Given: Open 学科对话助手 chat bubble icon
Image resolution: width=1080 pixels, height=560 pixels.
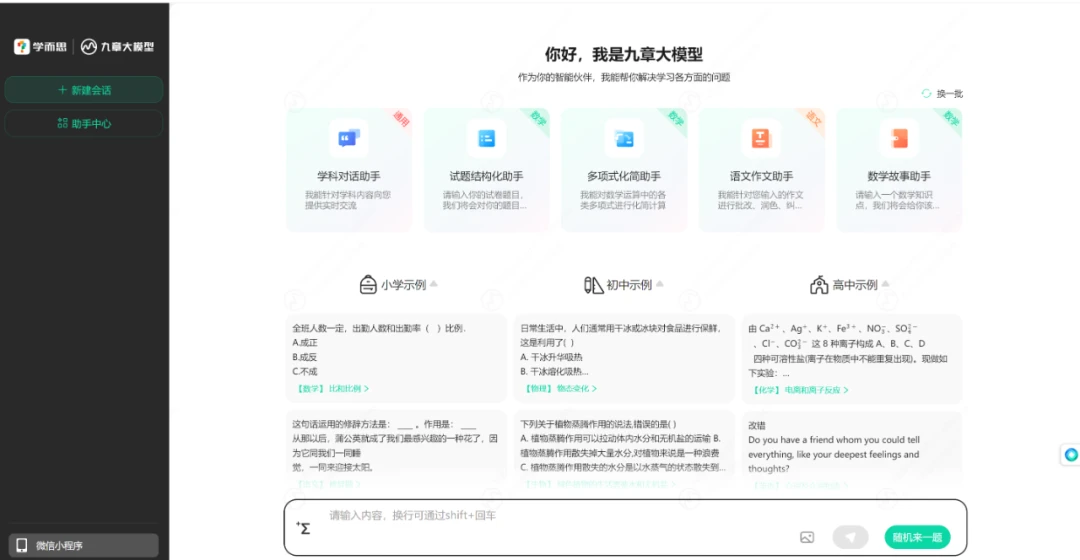Looking at the screenshot, I should (349, 138).
